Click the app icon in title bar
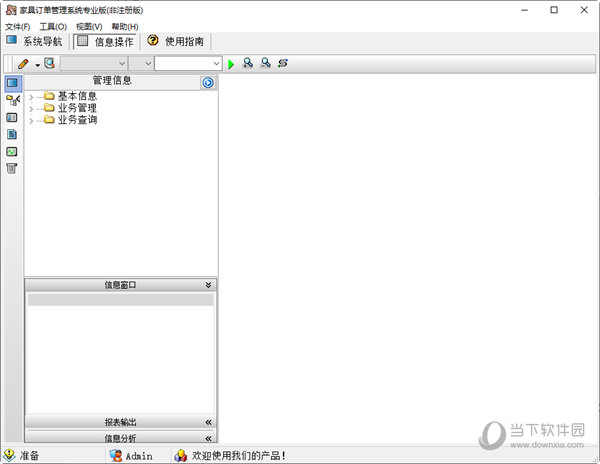The height and width of the screenshot is (464, 600). pyautogui.click(x=11, y=10)
